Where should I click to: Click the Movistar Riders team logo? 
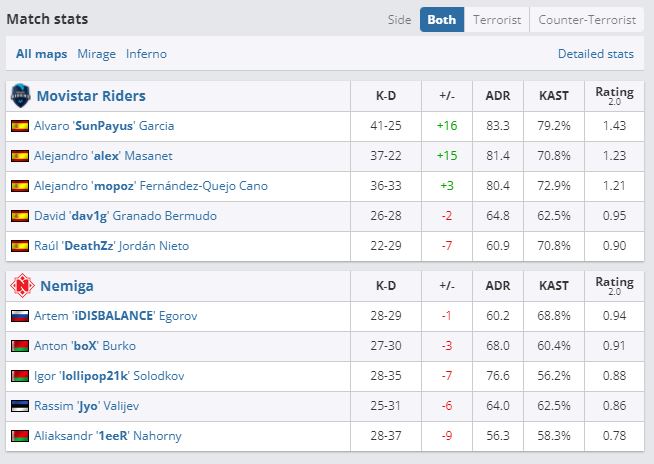[x=20, y=96]
